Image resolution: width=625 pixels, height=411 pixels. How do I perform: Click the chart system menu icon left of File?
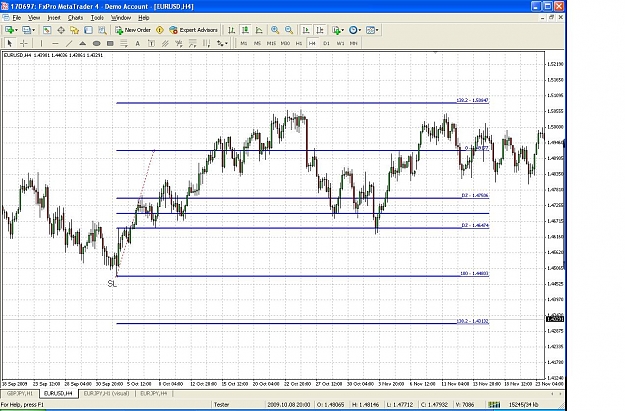(6, 18)
